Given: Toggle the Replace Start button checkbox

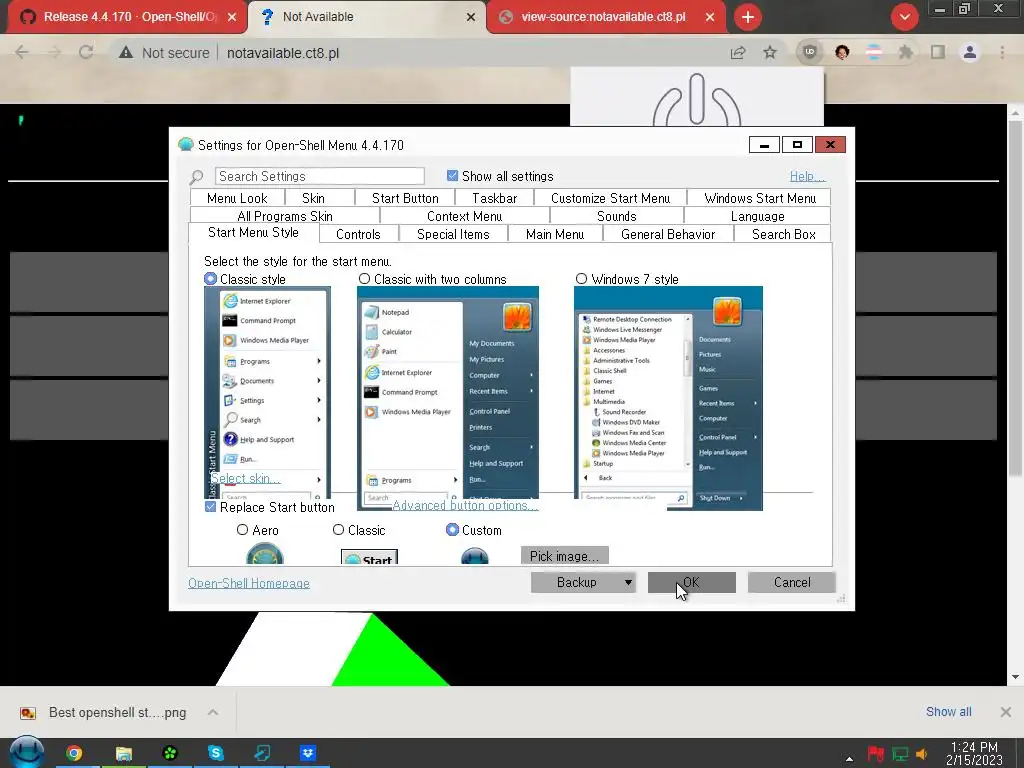Looking at the screenshot, I should tap(210, 507).
